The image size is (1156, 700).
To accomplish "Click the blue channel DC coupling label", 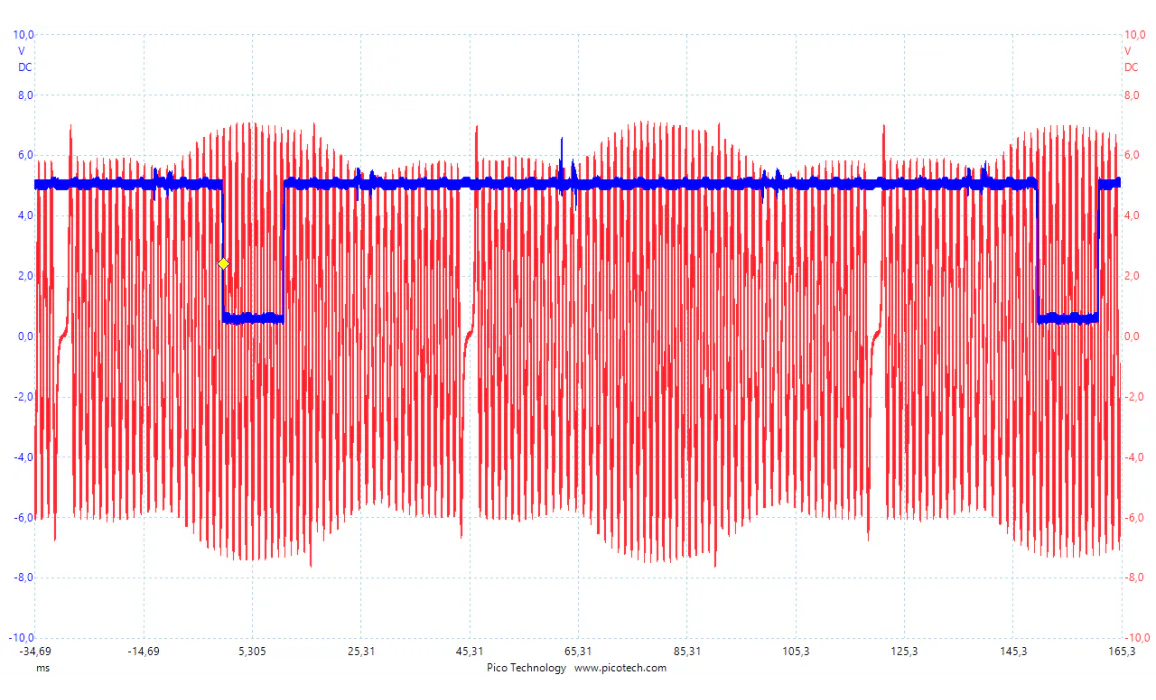I will pyautogui.click(x=25, y=68).
